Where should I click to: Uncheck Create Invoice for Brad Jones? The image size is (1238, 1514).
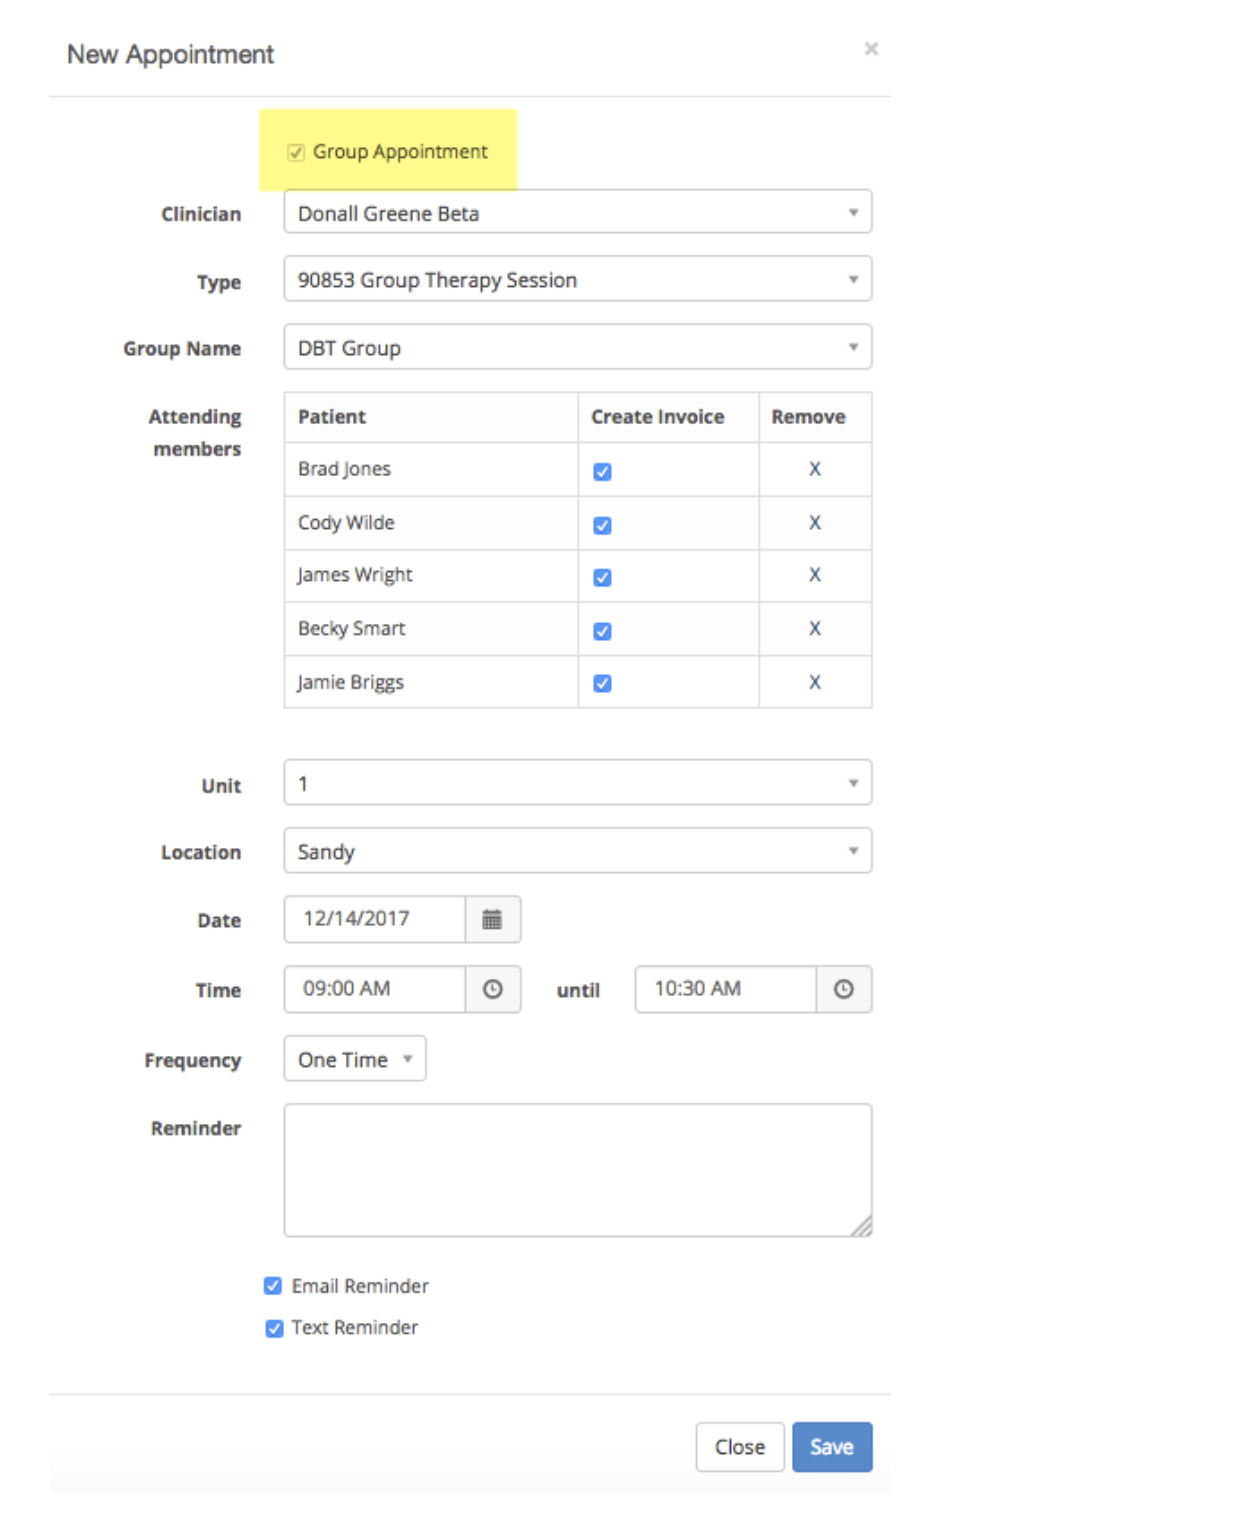point(602,471)
